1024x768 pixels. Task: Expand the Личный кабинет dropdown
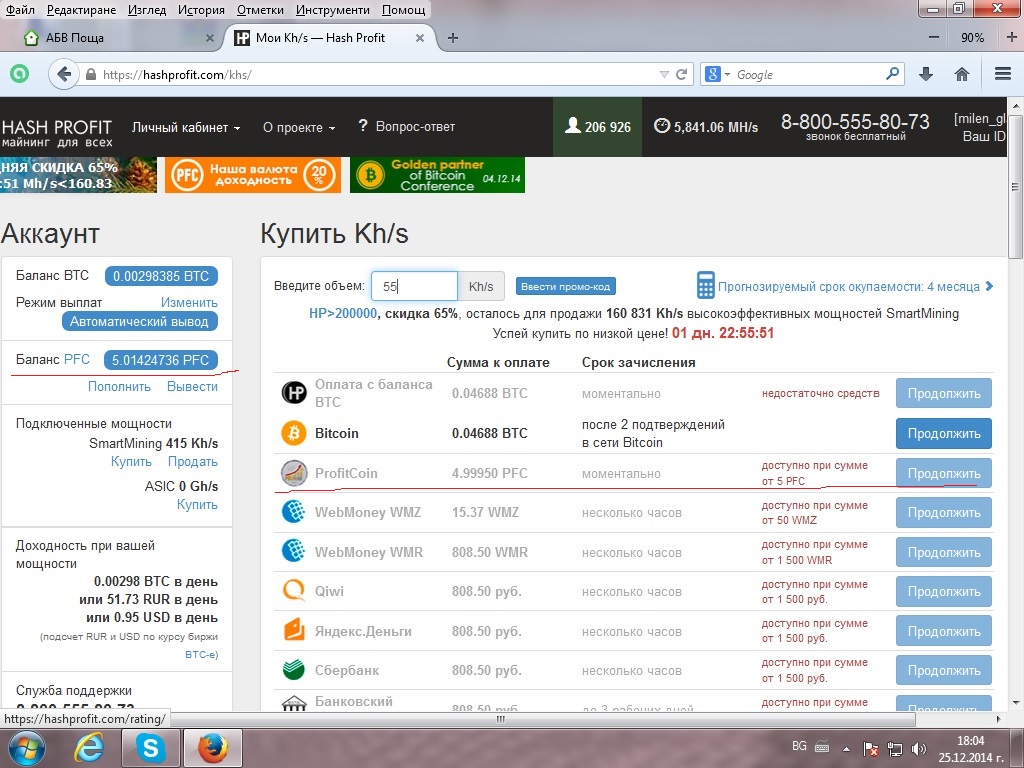[x=186, y=127]
